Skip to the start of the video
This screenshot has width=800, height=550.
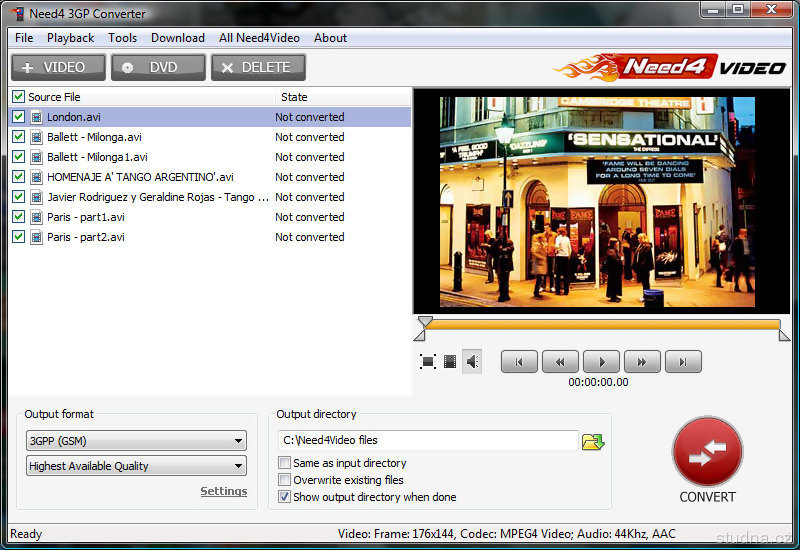[x=519, y=362]
